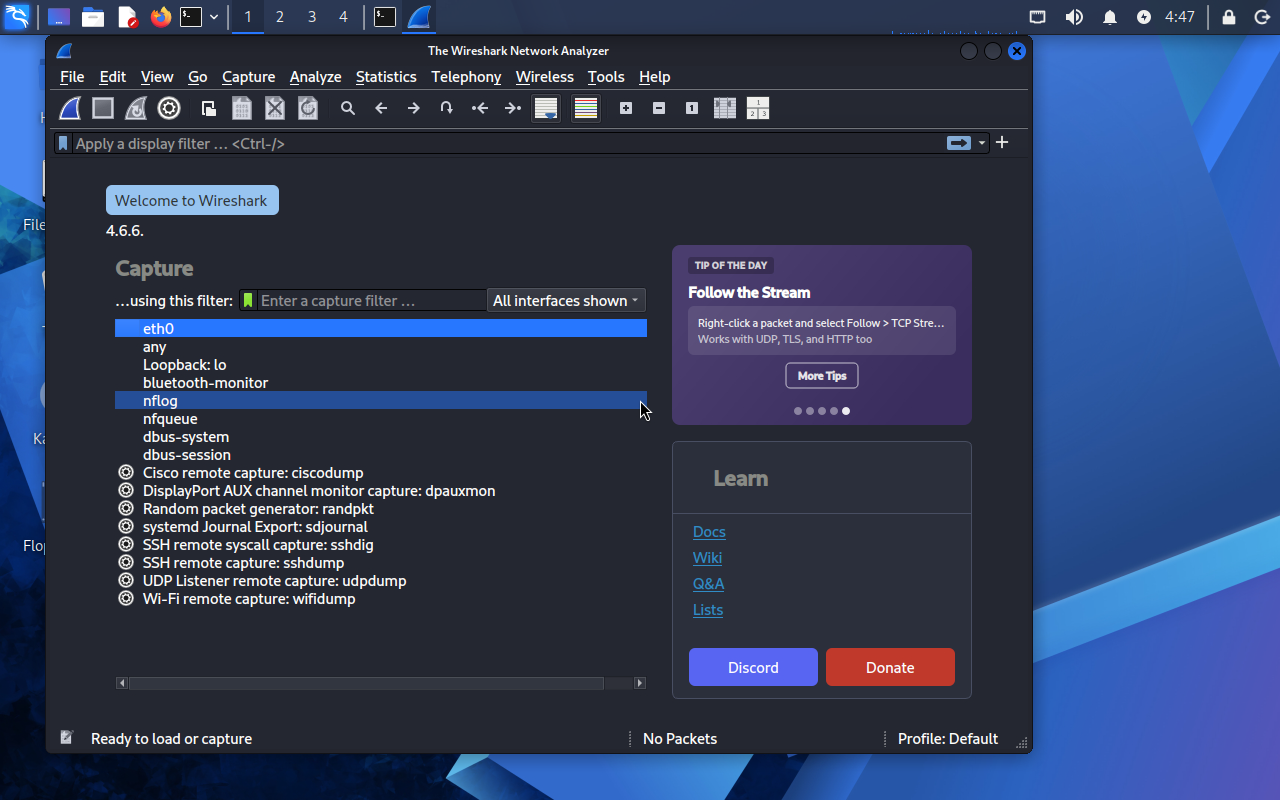
Task: Open settings gear for SSH remote capture: sshdump
Action: (126, 563)
